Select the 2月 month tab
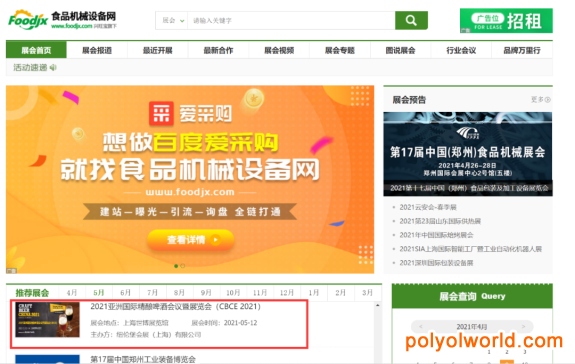Image resolution: width=575 pixels, height=364 pixels. click(x=340, y=293)
